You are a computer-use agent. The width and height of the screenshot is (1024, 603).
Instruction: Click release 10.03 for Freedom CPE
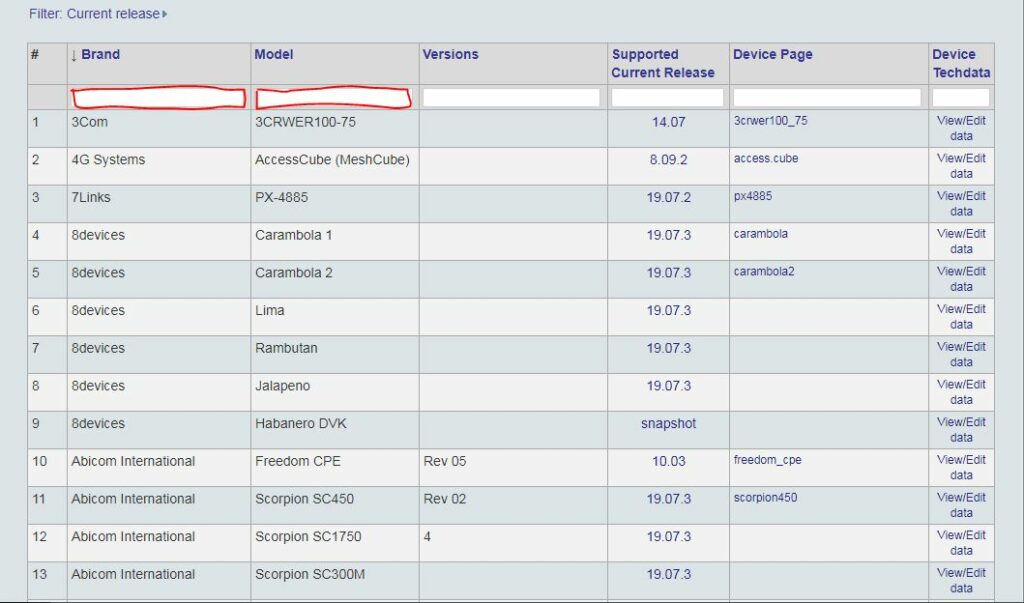tap(668, 461)
